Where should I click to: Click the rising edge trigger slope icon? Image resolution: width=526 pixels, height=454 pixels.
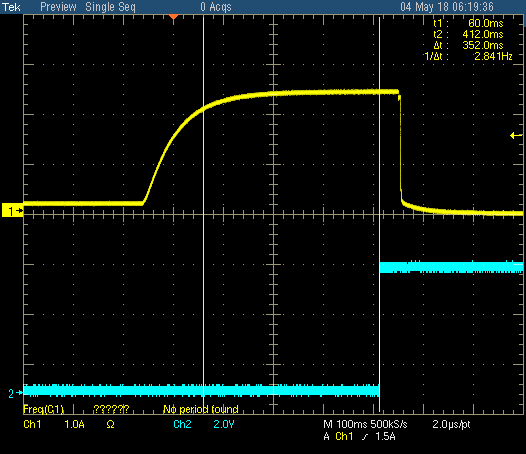click(x=365, y=436)
